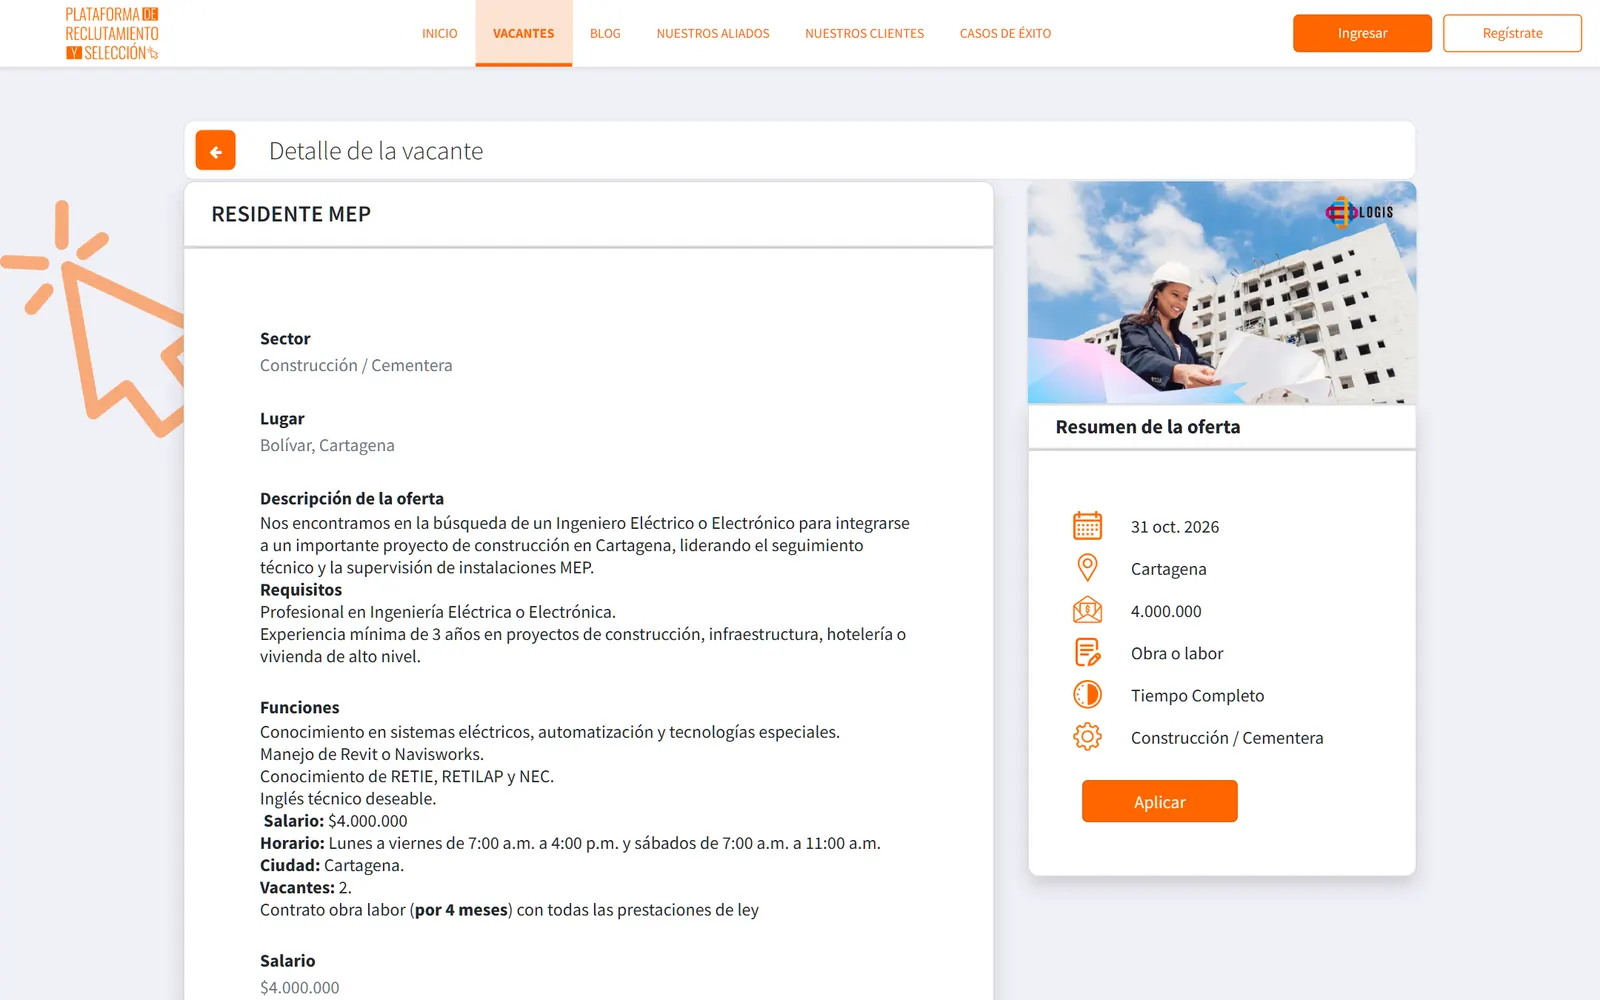This screenshot has width=1600, height=1000.
Task: Open the VACANTES tab
Action: [x=523, y=33]
